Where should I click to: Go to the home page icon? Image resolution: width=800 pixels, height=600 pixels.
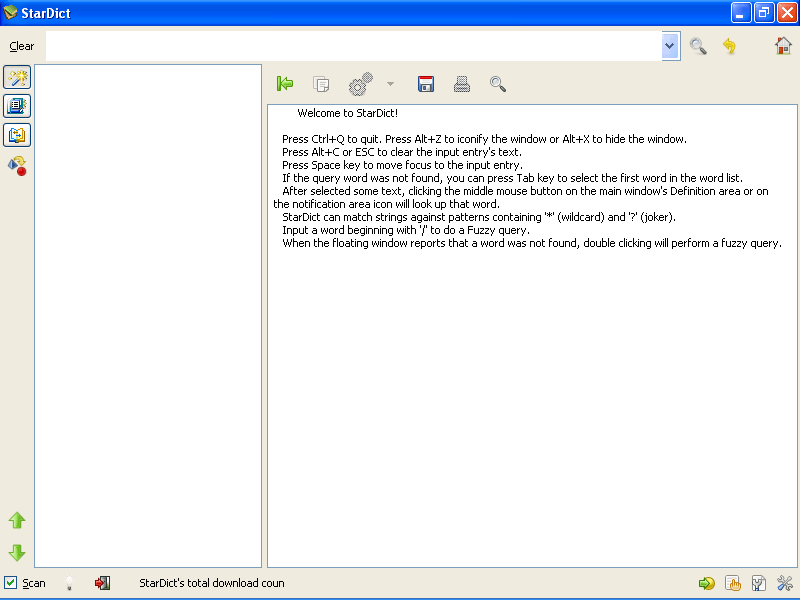[783, 46]
